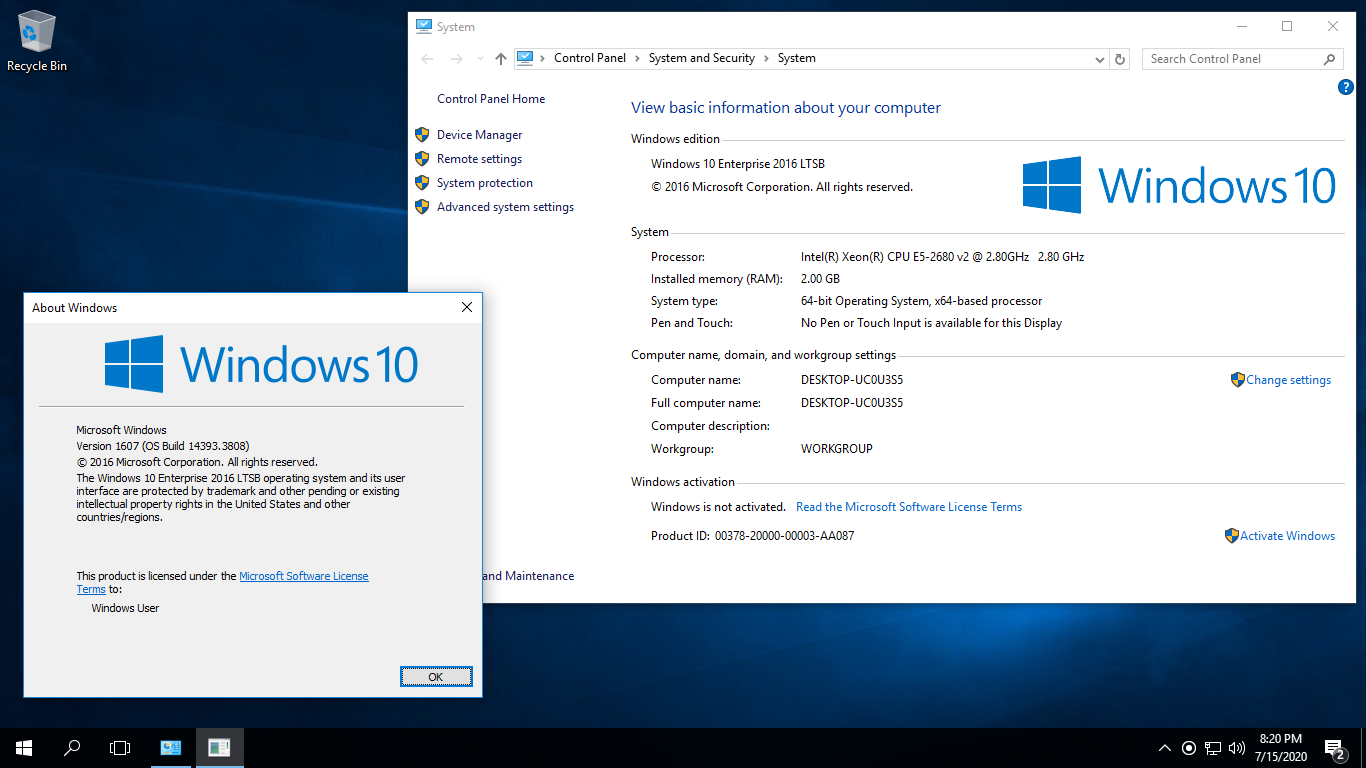Click the Activate Windows link
This screenshot has height=768, width=1366.
coord(1287,536)
